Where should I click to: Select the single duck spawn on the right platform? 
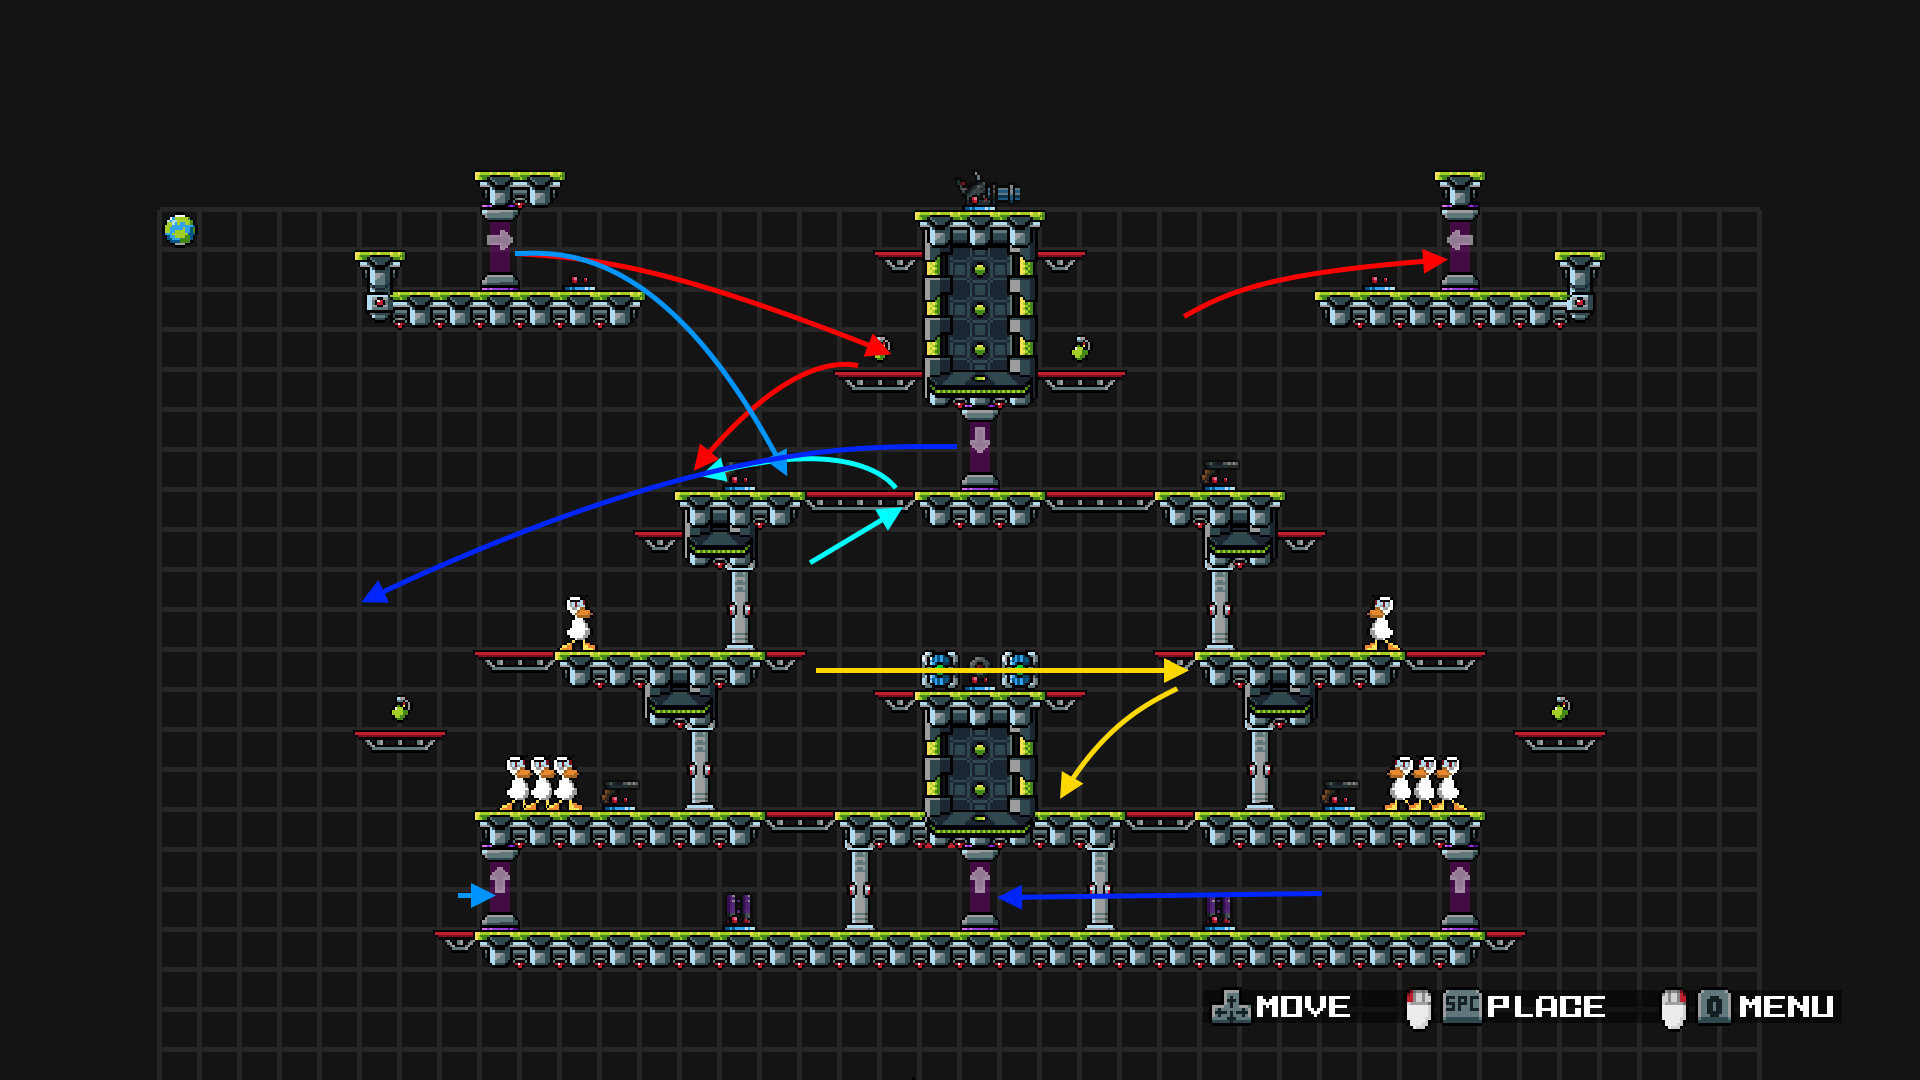[1381, 624]
